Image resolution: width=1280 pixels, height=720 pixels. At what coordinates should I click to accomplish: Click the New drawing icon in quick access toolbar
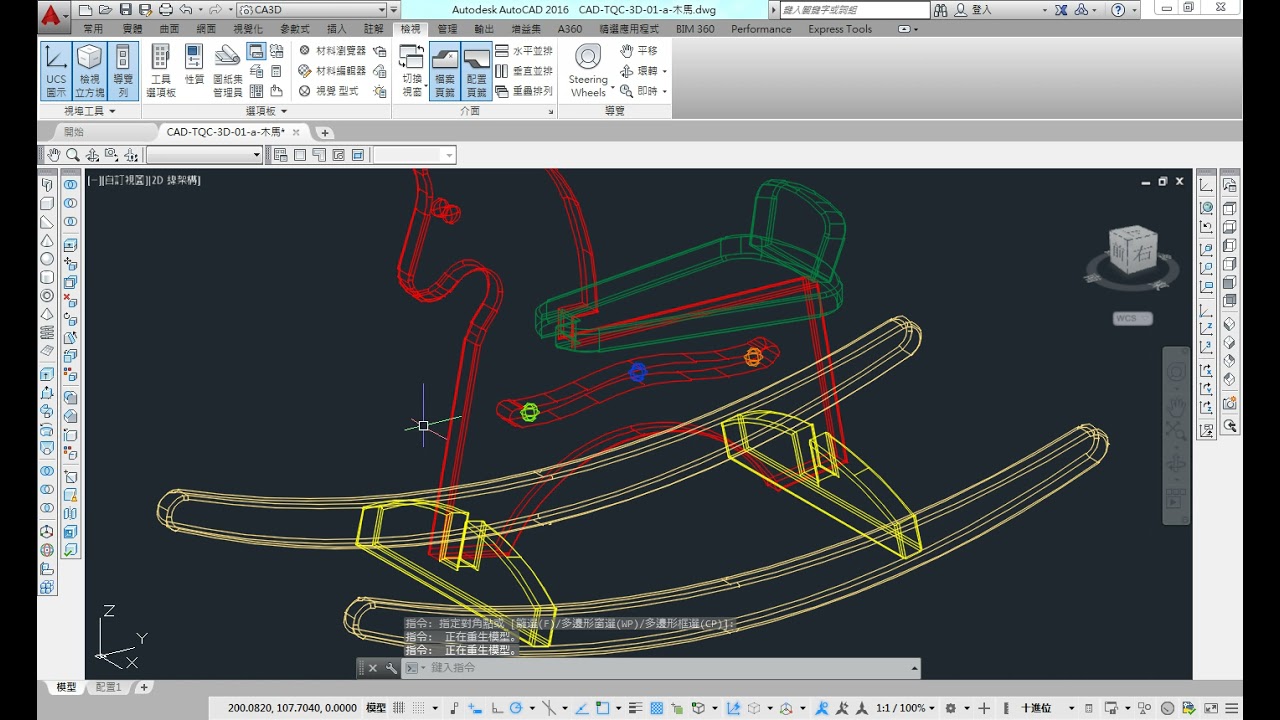coord(85,10)
